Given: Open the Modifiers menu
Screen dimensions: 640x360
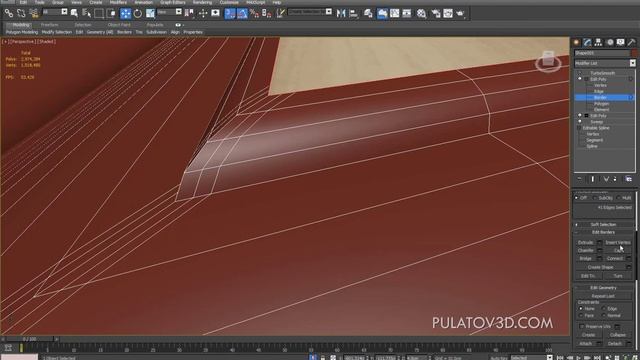Looking at the screenshot, I should [118, 2].
